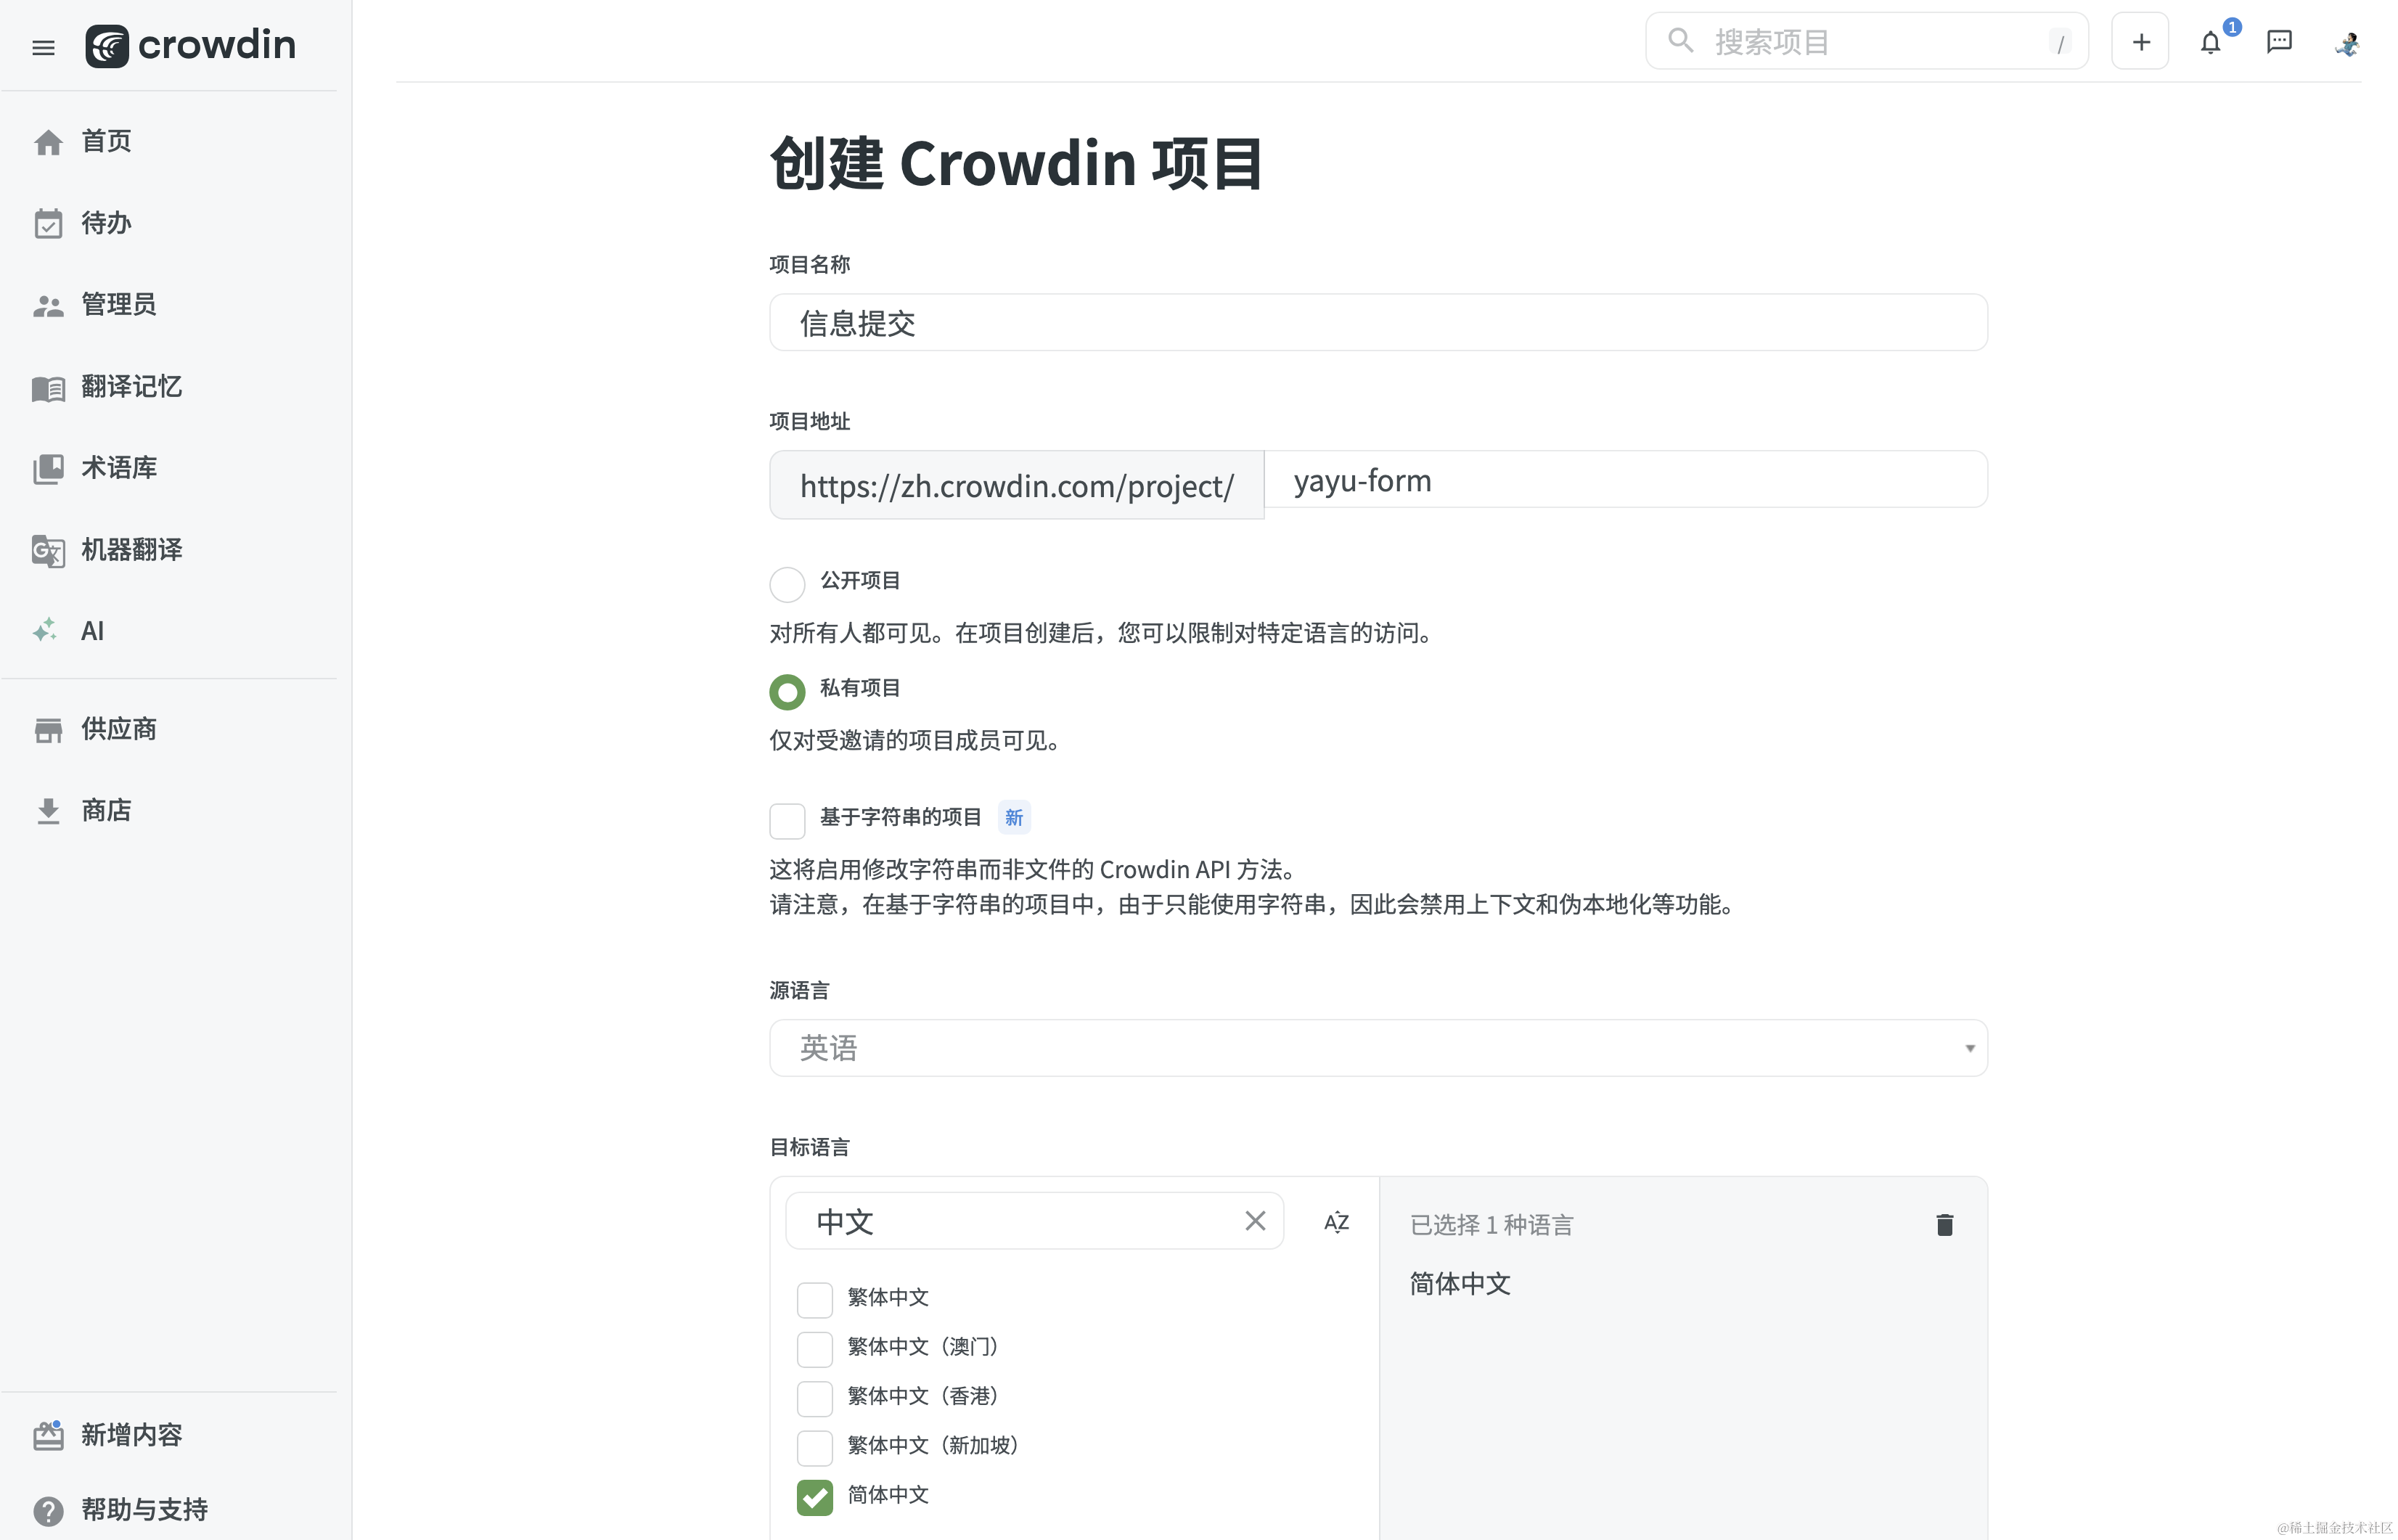This screenshot has width=2398, height=1540.
Task: Go to 翻译记忆 in sidebar
Action: click(130, 387)
